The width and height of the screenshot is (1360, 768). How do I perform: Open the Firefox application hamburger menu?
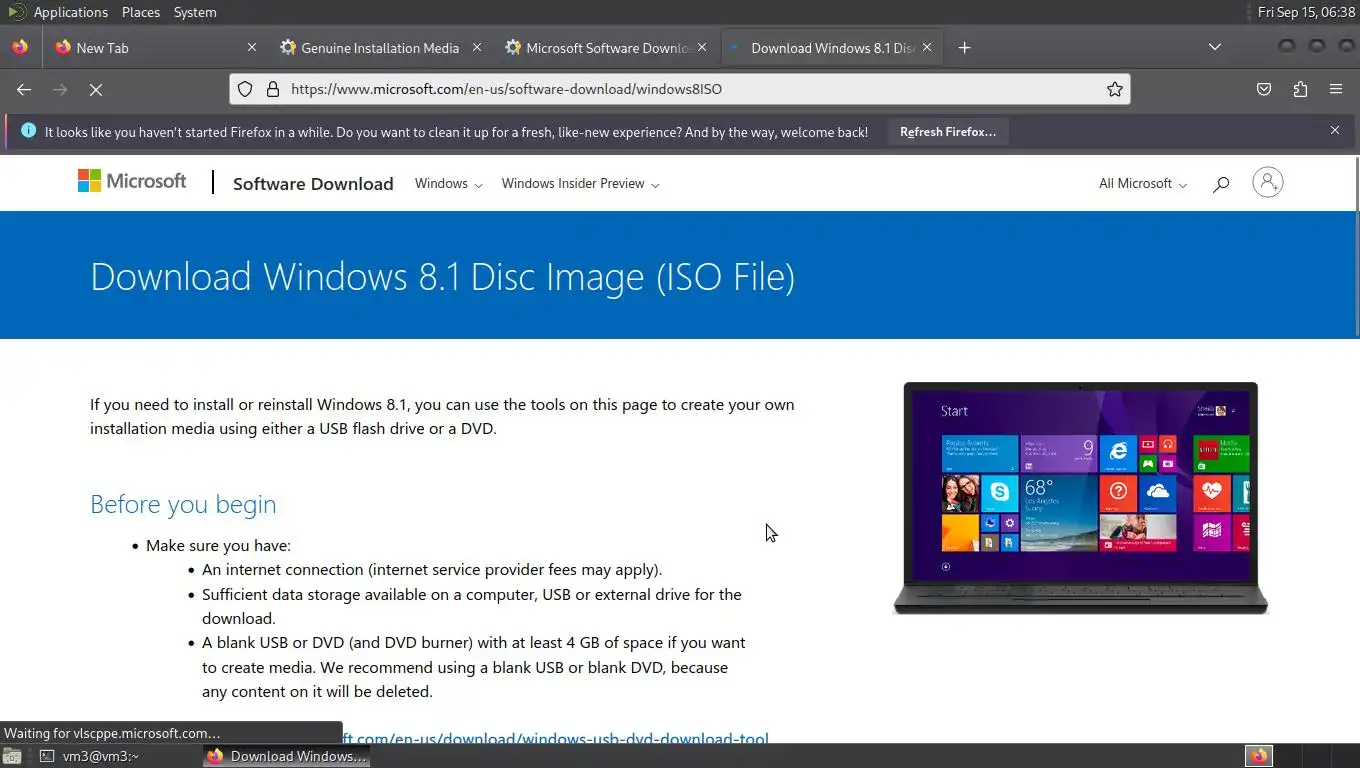pyautogui.click(x=1336, y=89)
